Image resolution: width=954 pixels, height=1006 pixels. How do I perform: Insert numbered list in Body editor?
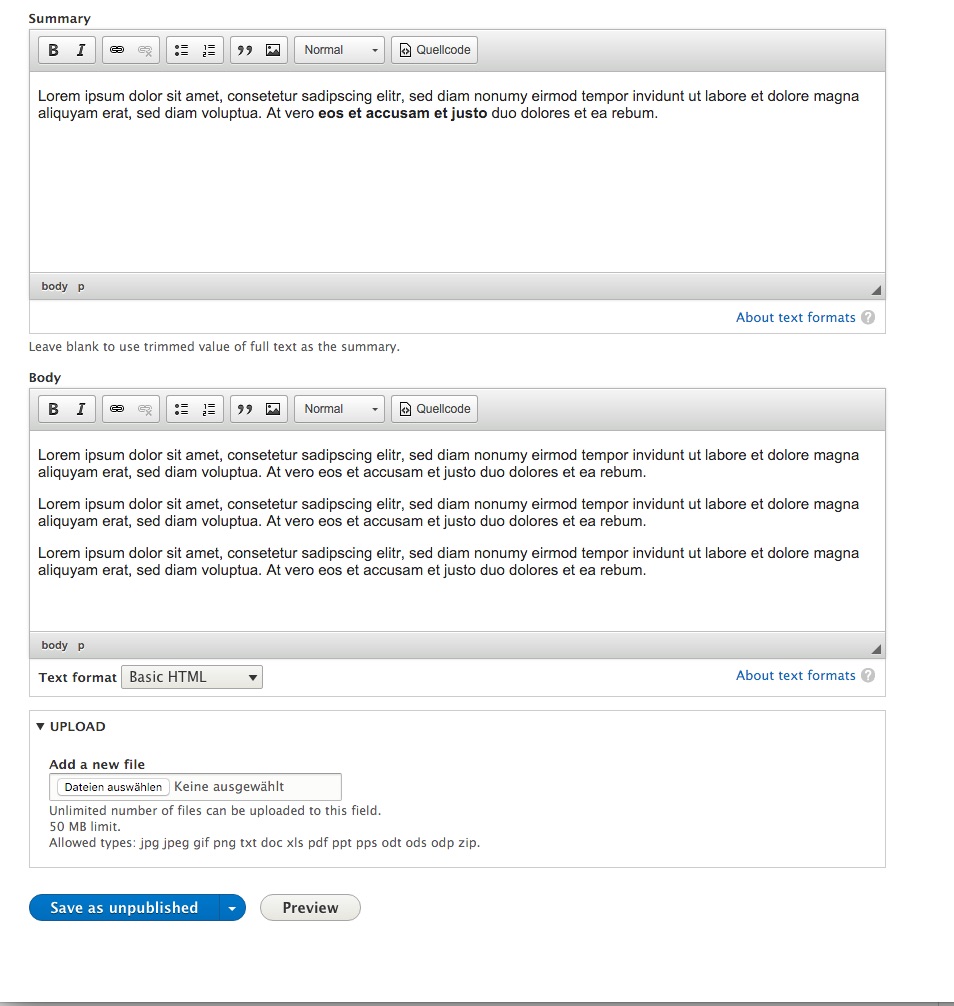[209, 409]
